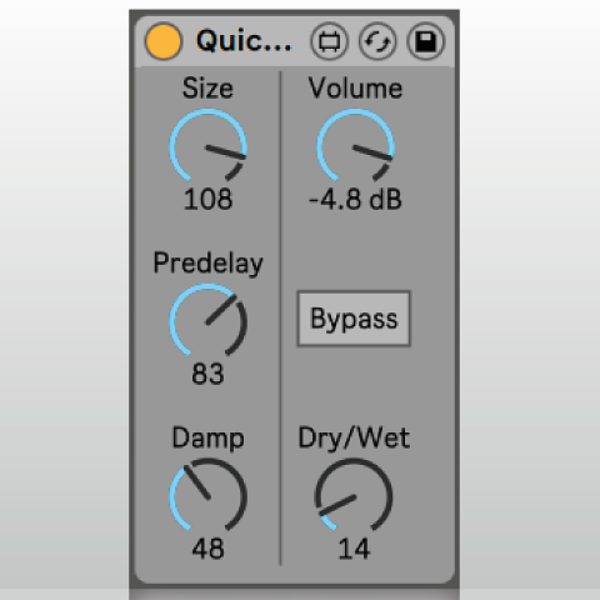Select the Dry/Wet value 14
The image size is (600, 600).
[x=354, y=549]
